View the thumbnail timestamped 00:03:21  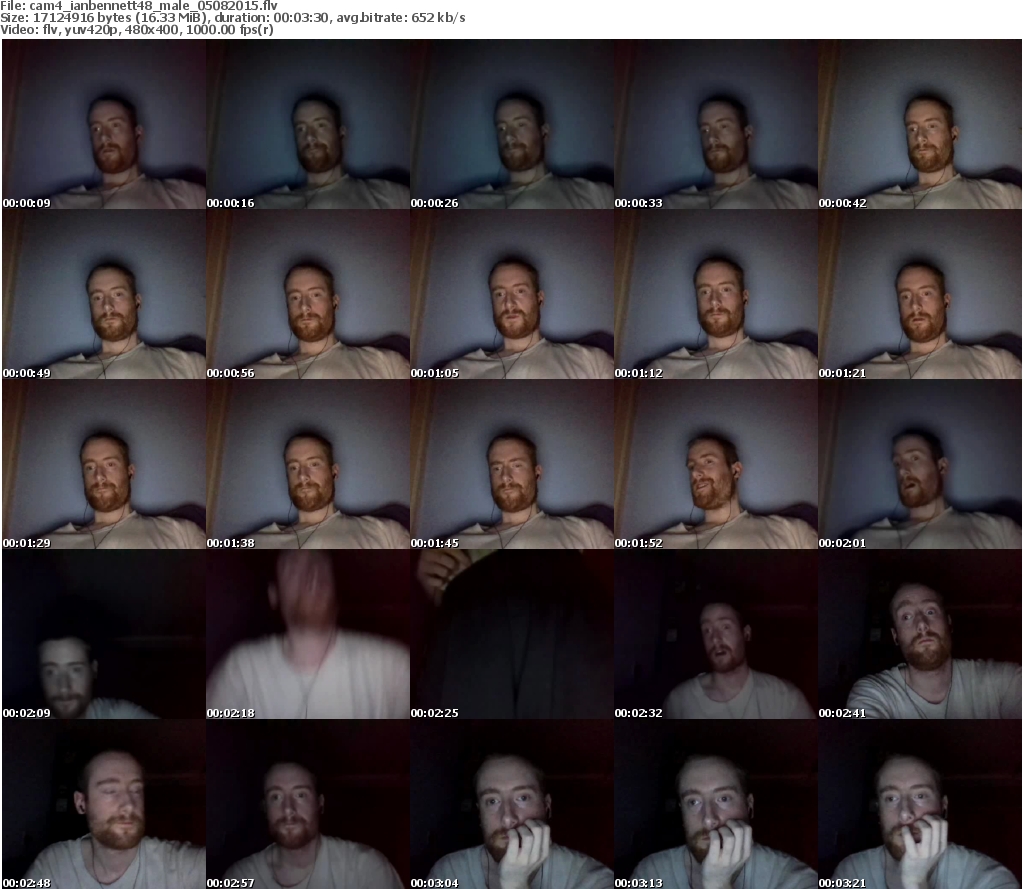pos(920,804)
